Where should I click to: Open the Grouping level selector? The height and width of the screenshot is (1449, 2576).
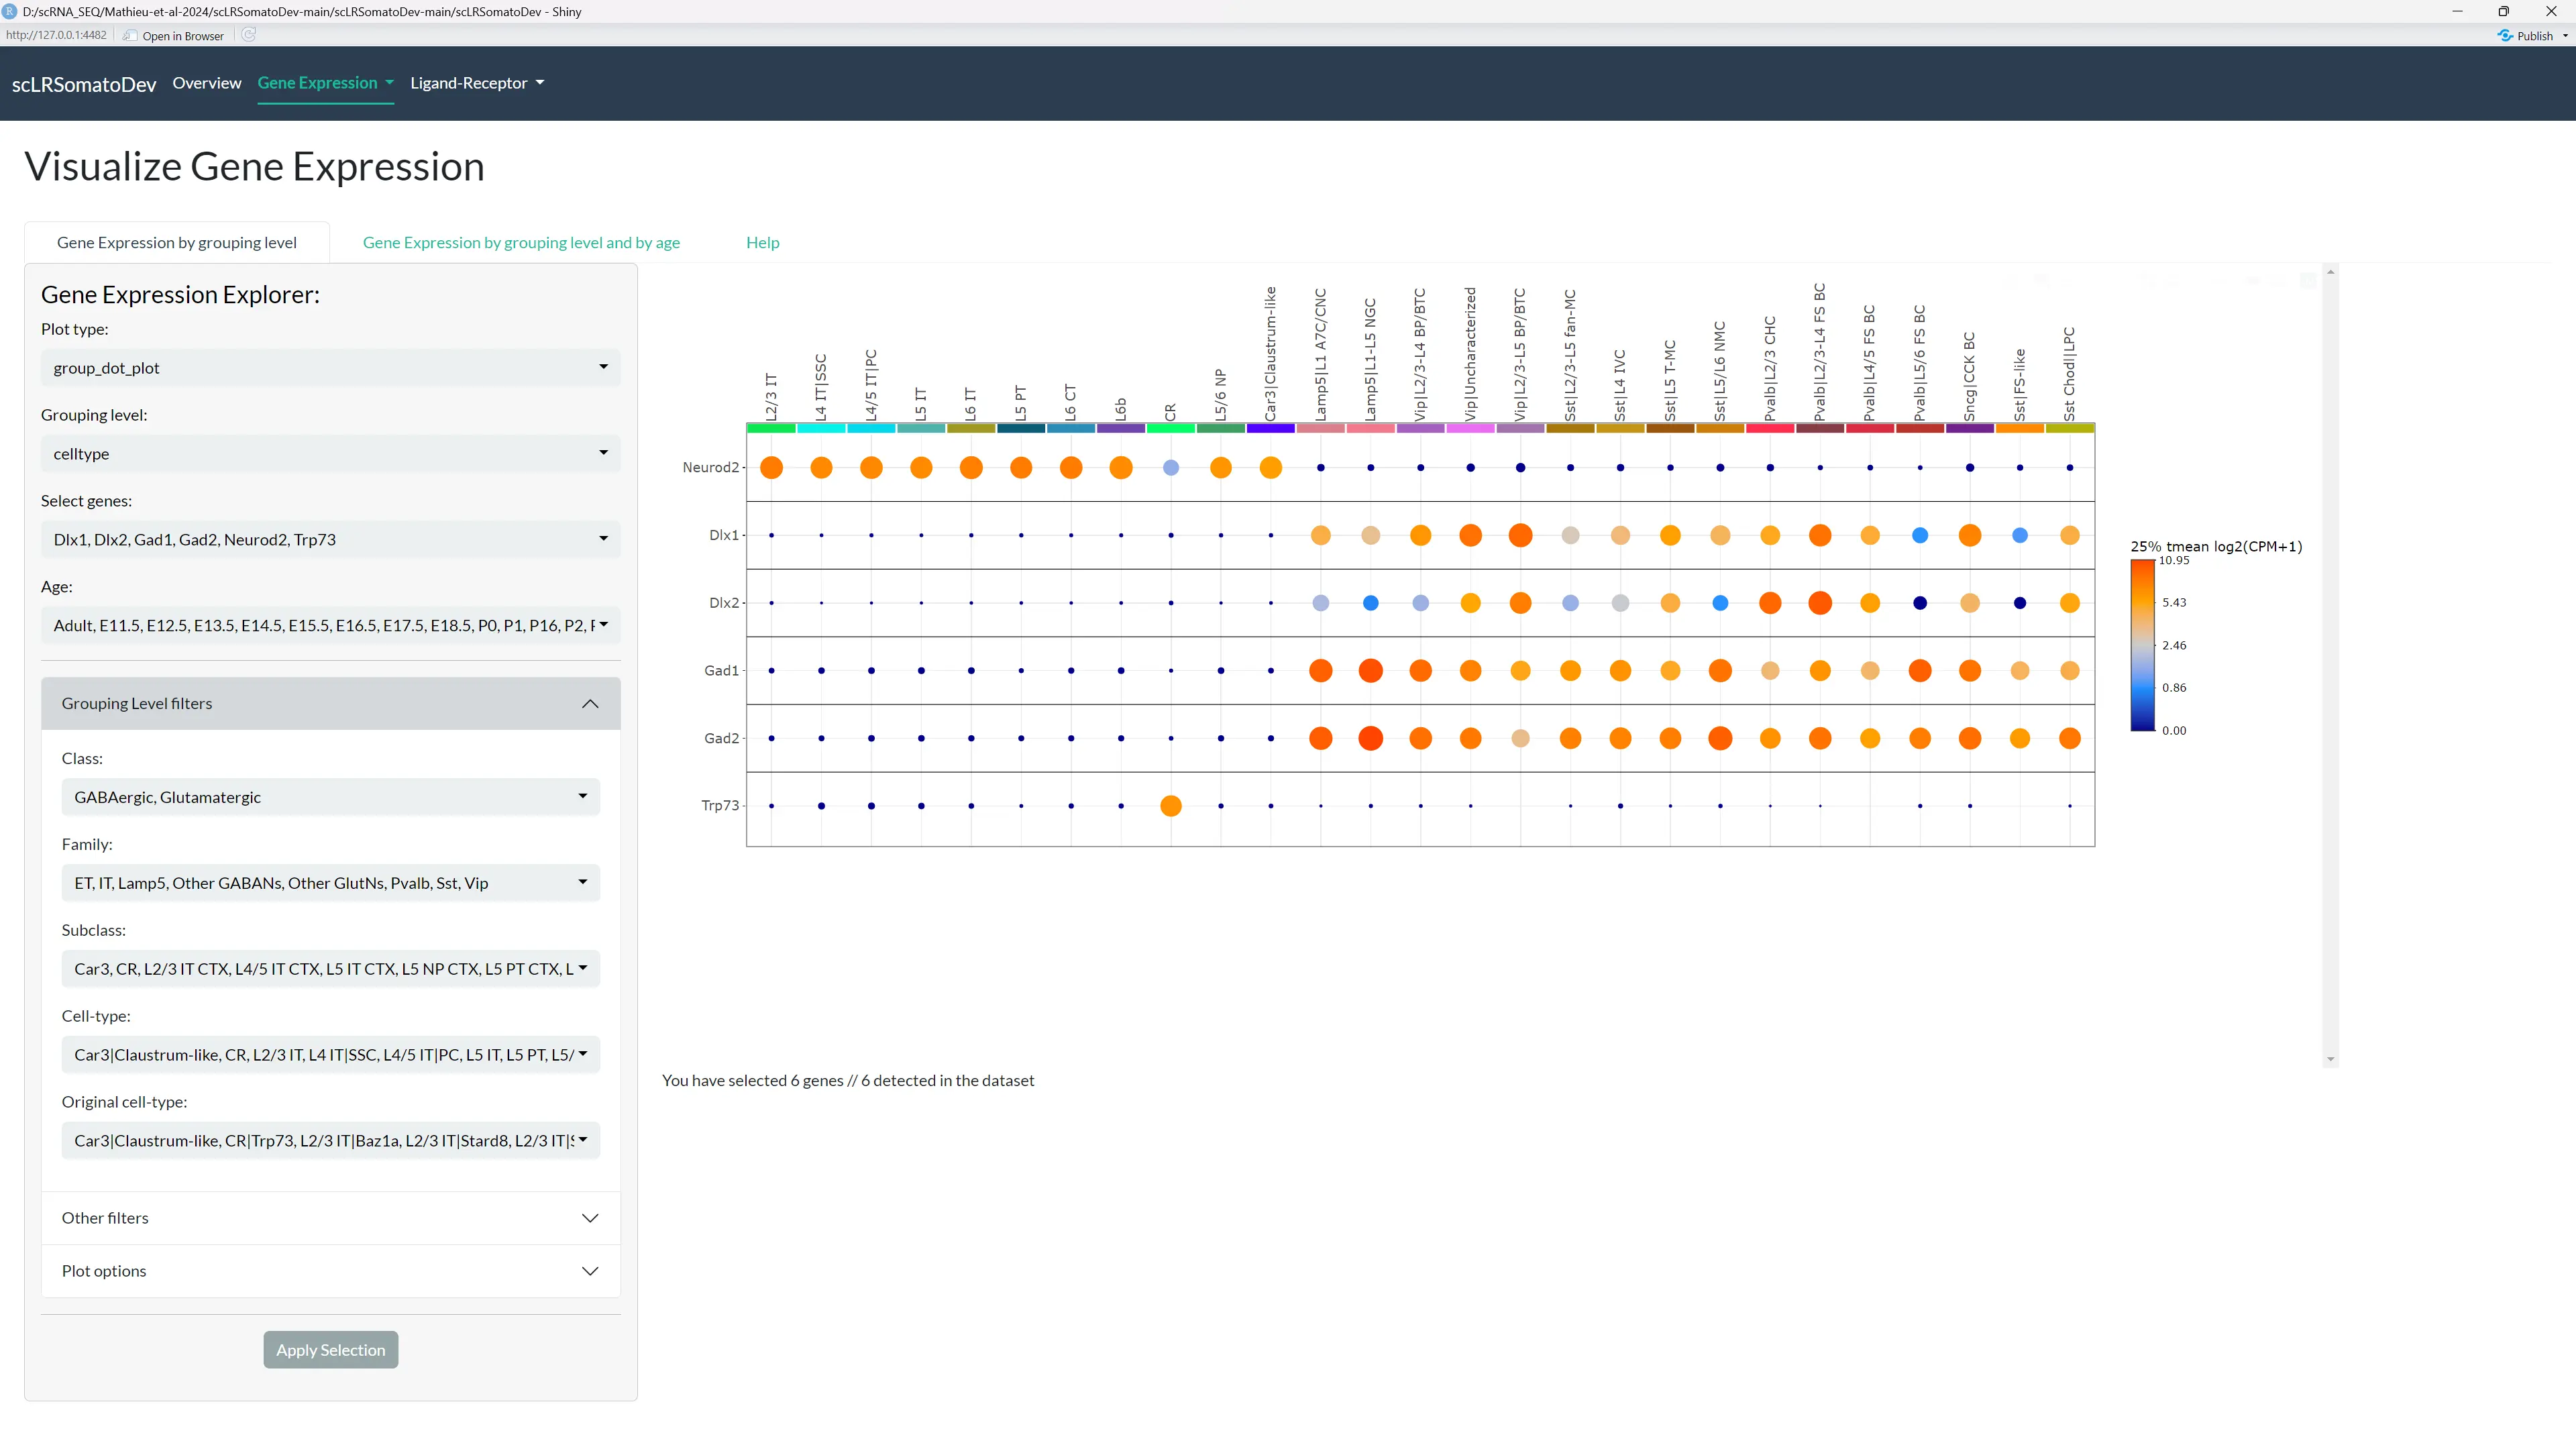(x=330, y=453)
